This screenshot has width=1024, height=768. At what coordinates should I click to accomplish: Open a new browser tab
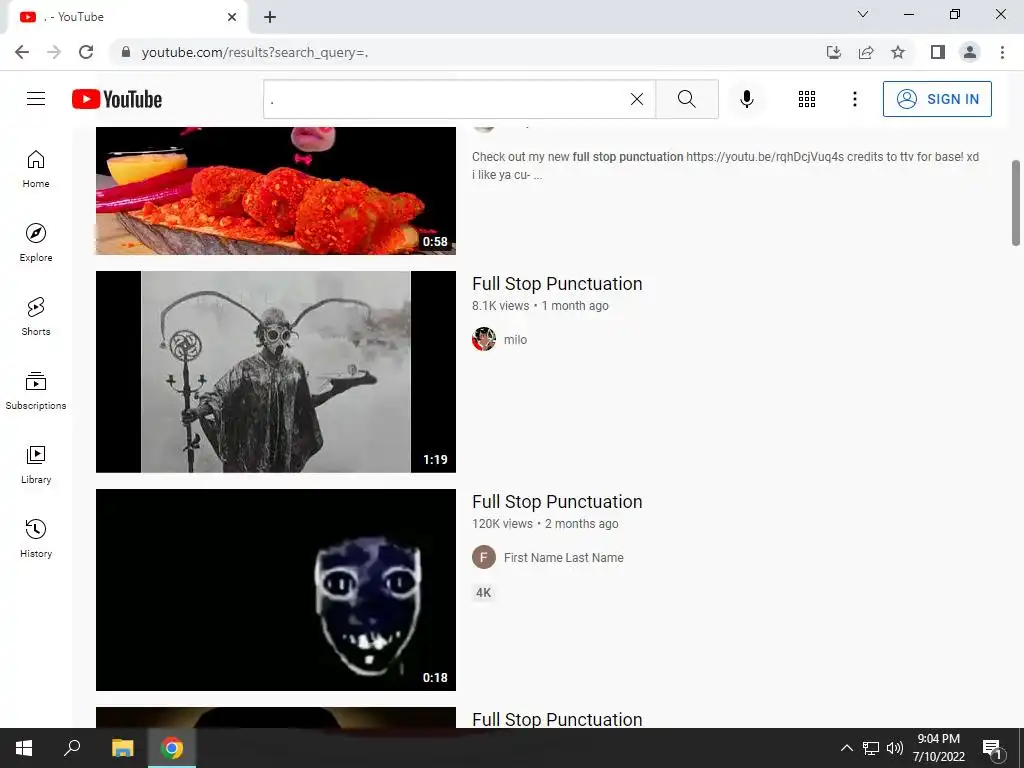click(270, 17)
